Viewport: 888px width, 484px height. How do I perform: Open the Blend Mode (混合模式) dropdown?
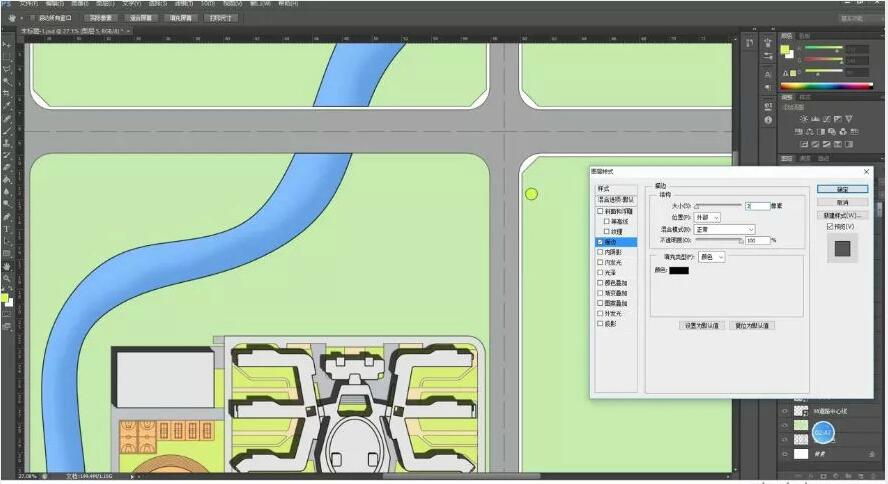tap(725, 229)
